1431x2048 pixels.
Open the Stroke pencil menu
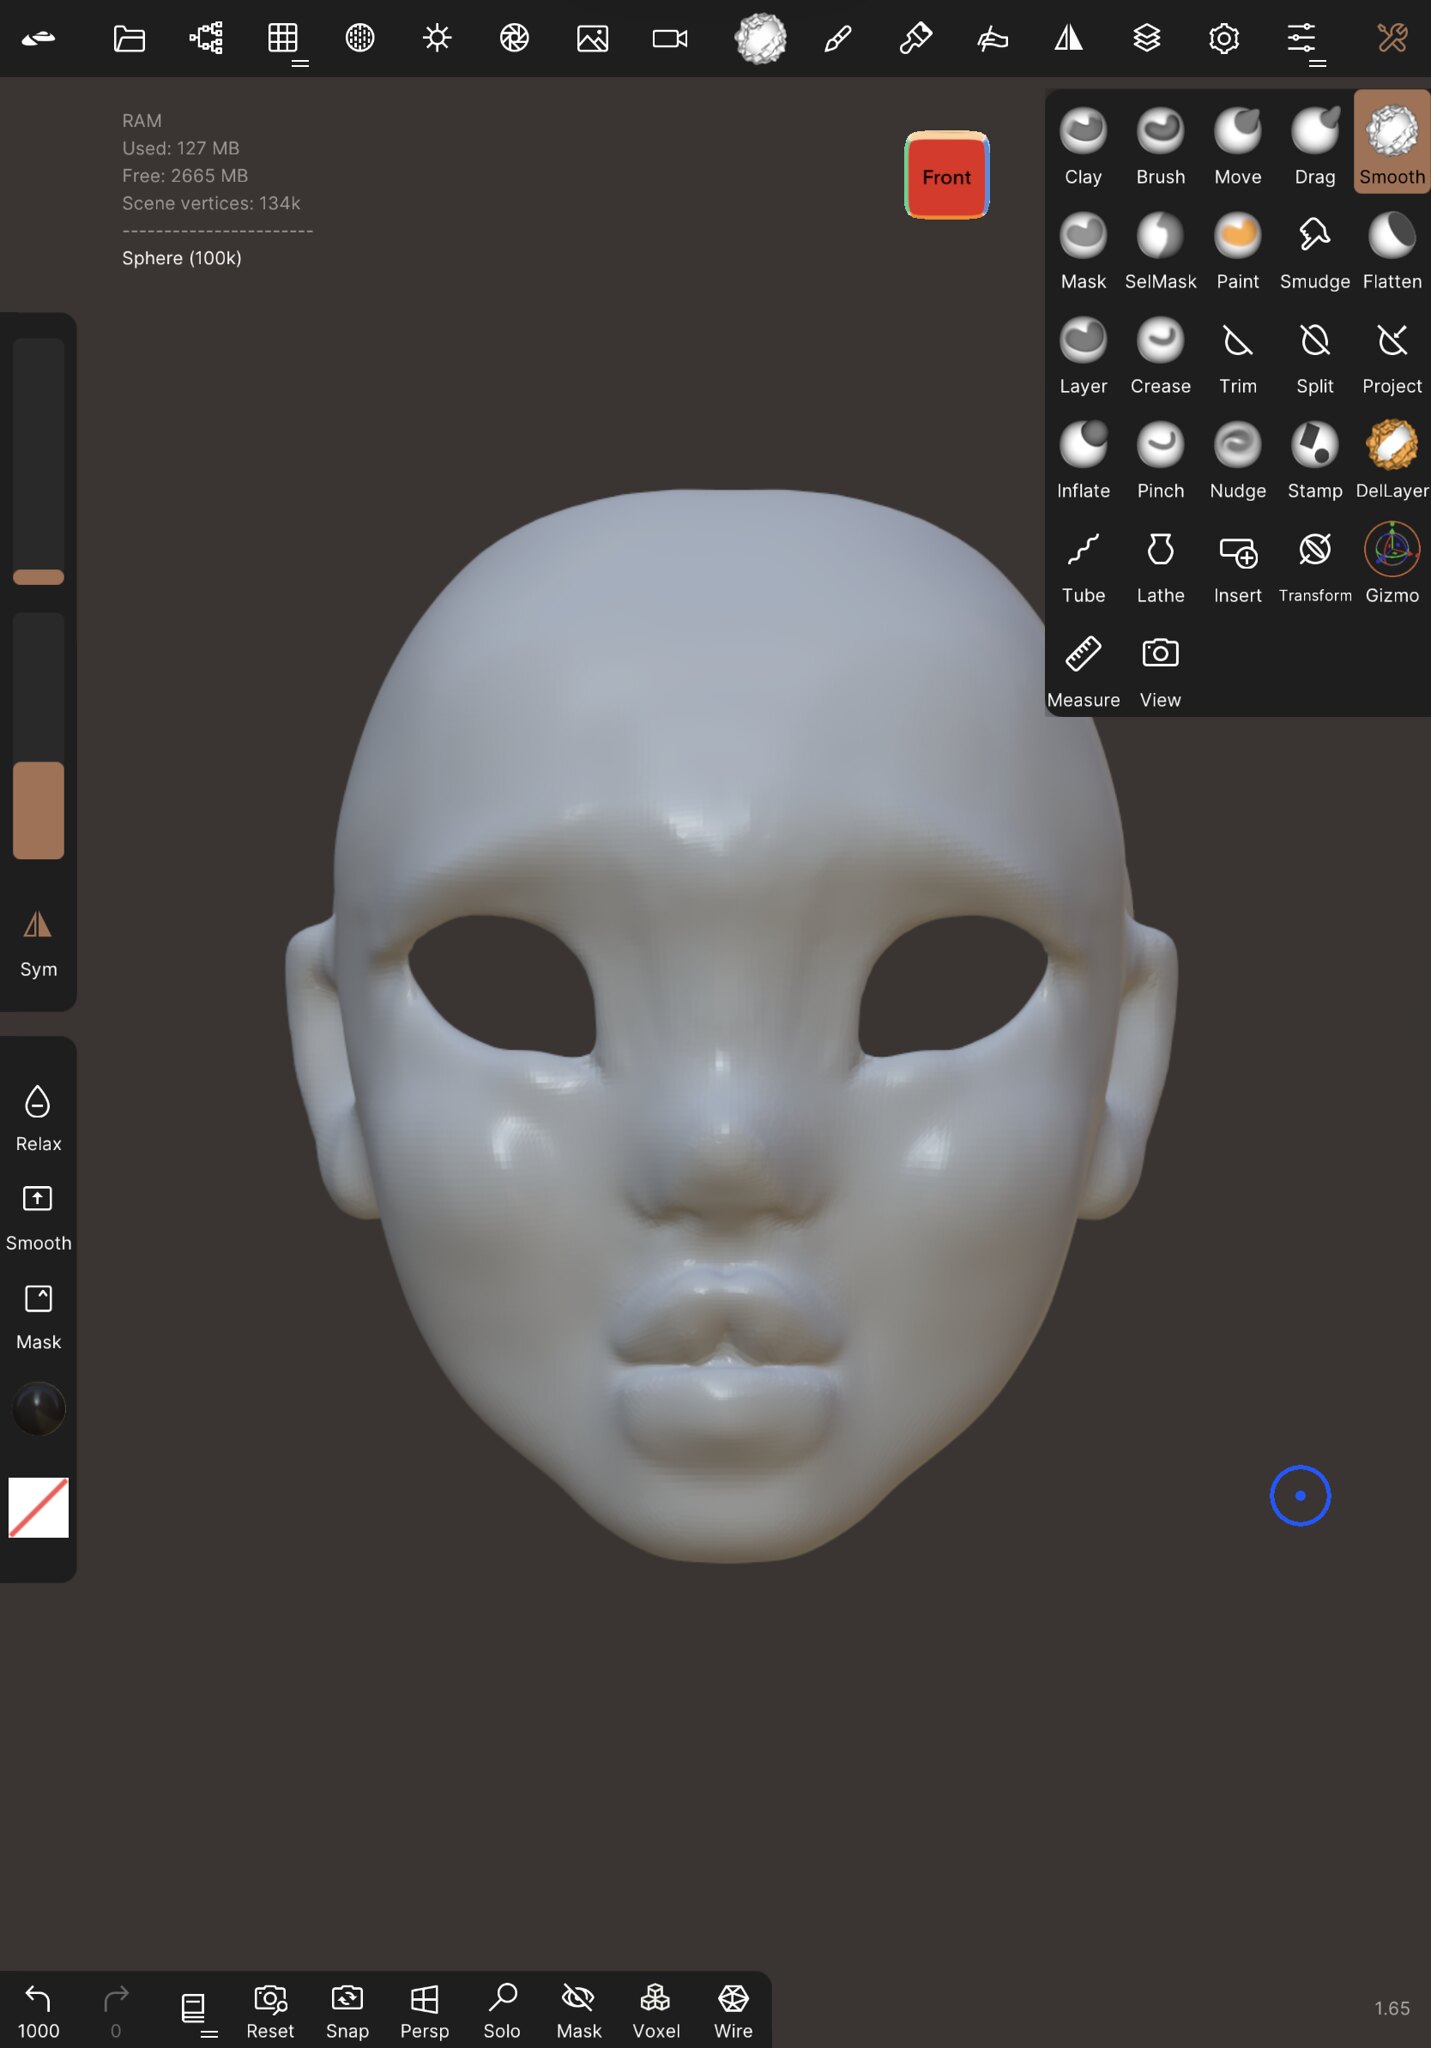pos(838,38)
